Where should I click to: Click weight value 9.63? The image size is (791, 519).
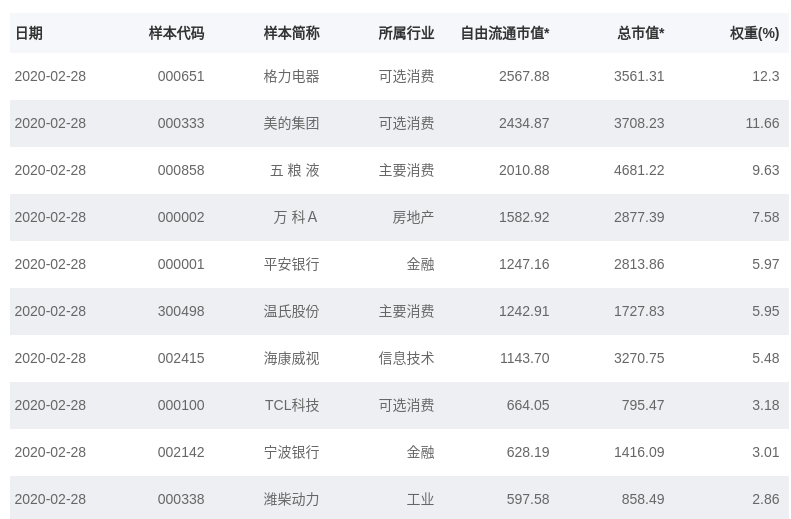click(766, 170)
